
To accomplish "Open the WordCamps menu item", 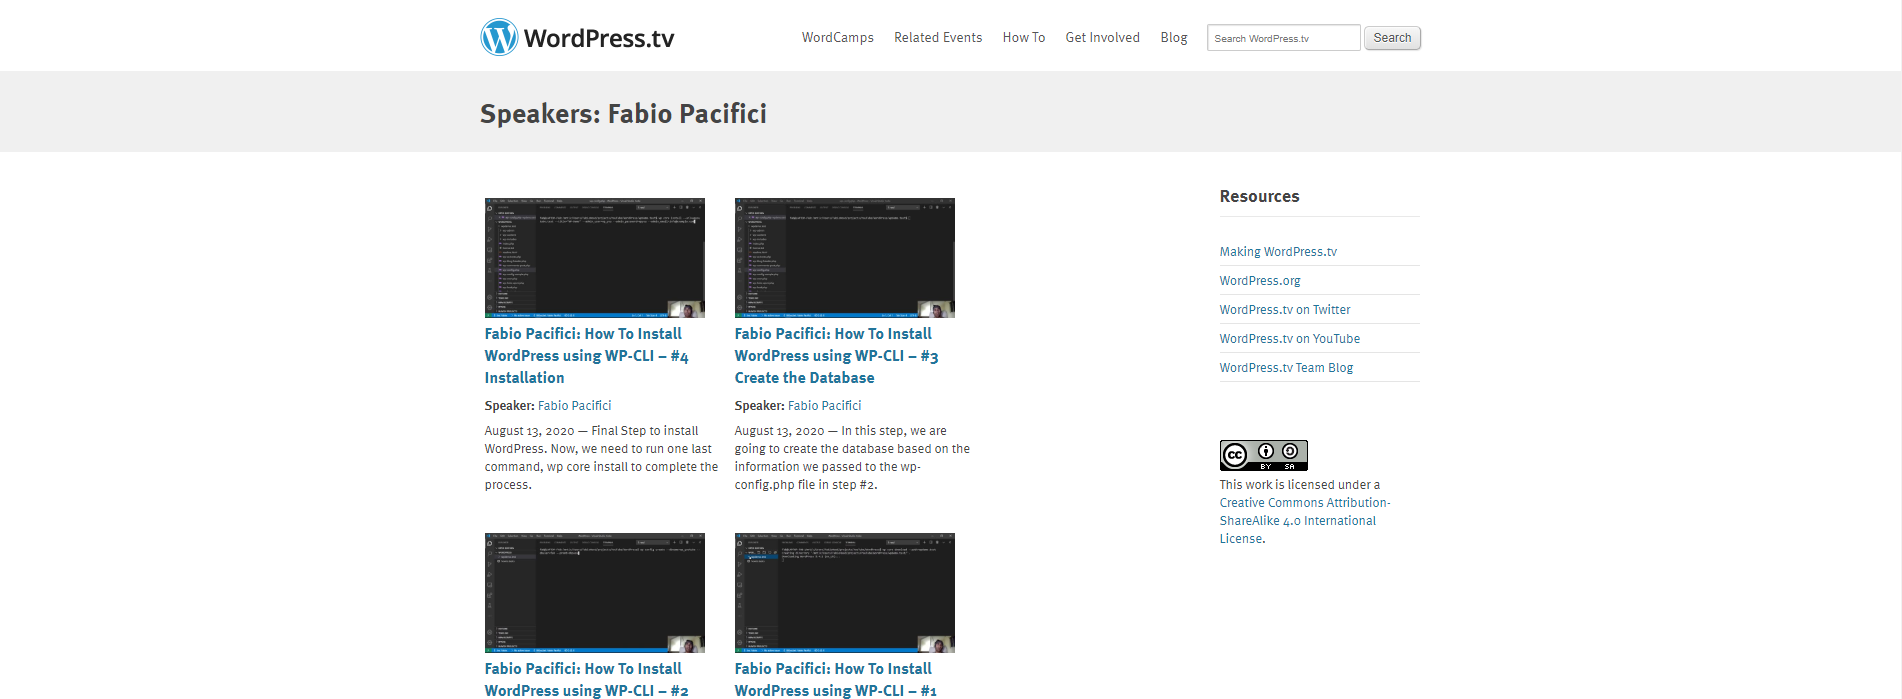I will click(838, 37).
